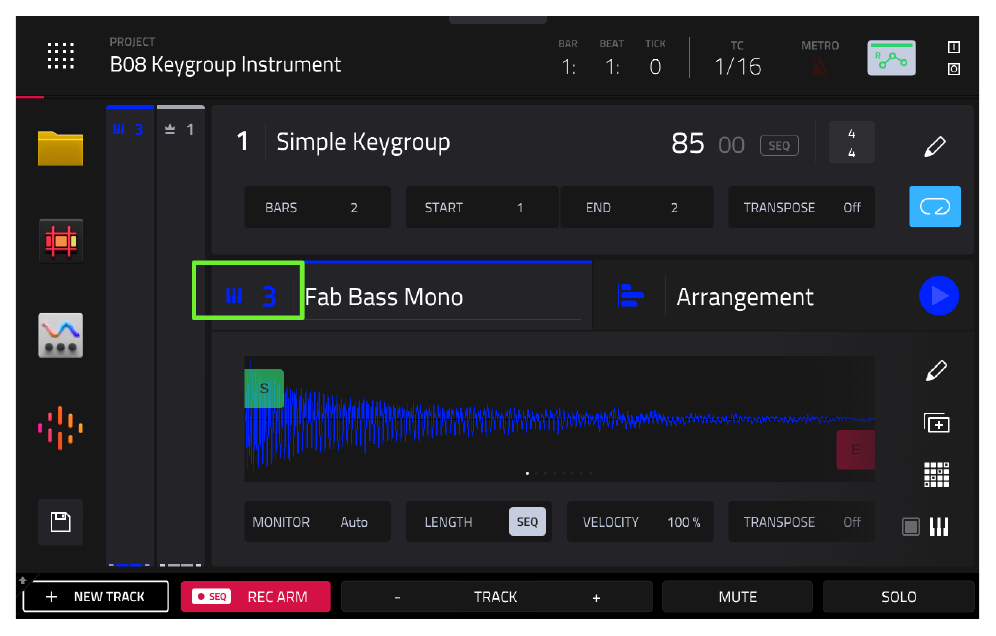
Task: Select the piano keys mode icon
Action: 939,527
